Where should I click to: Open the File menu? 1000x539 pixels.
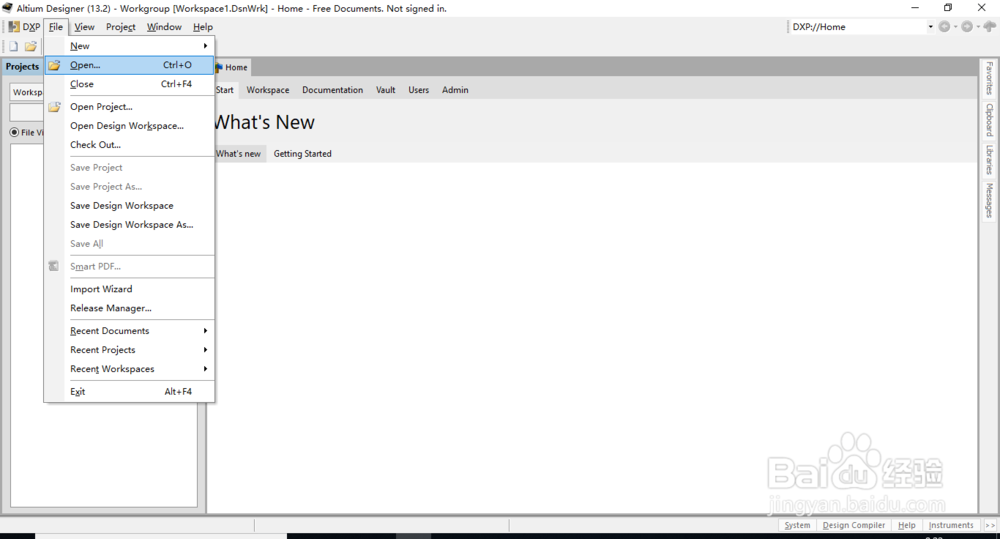[x=56, y=27]
